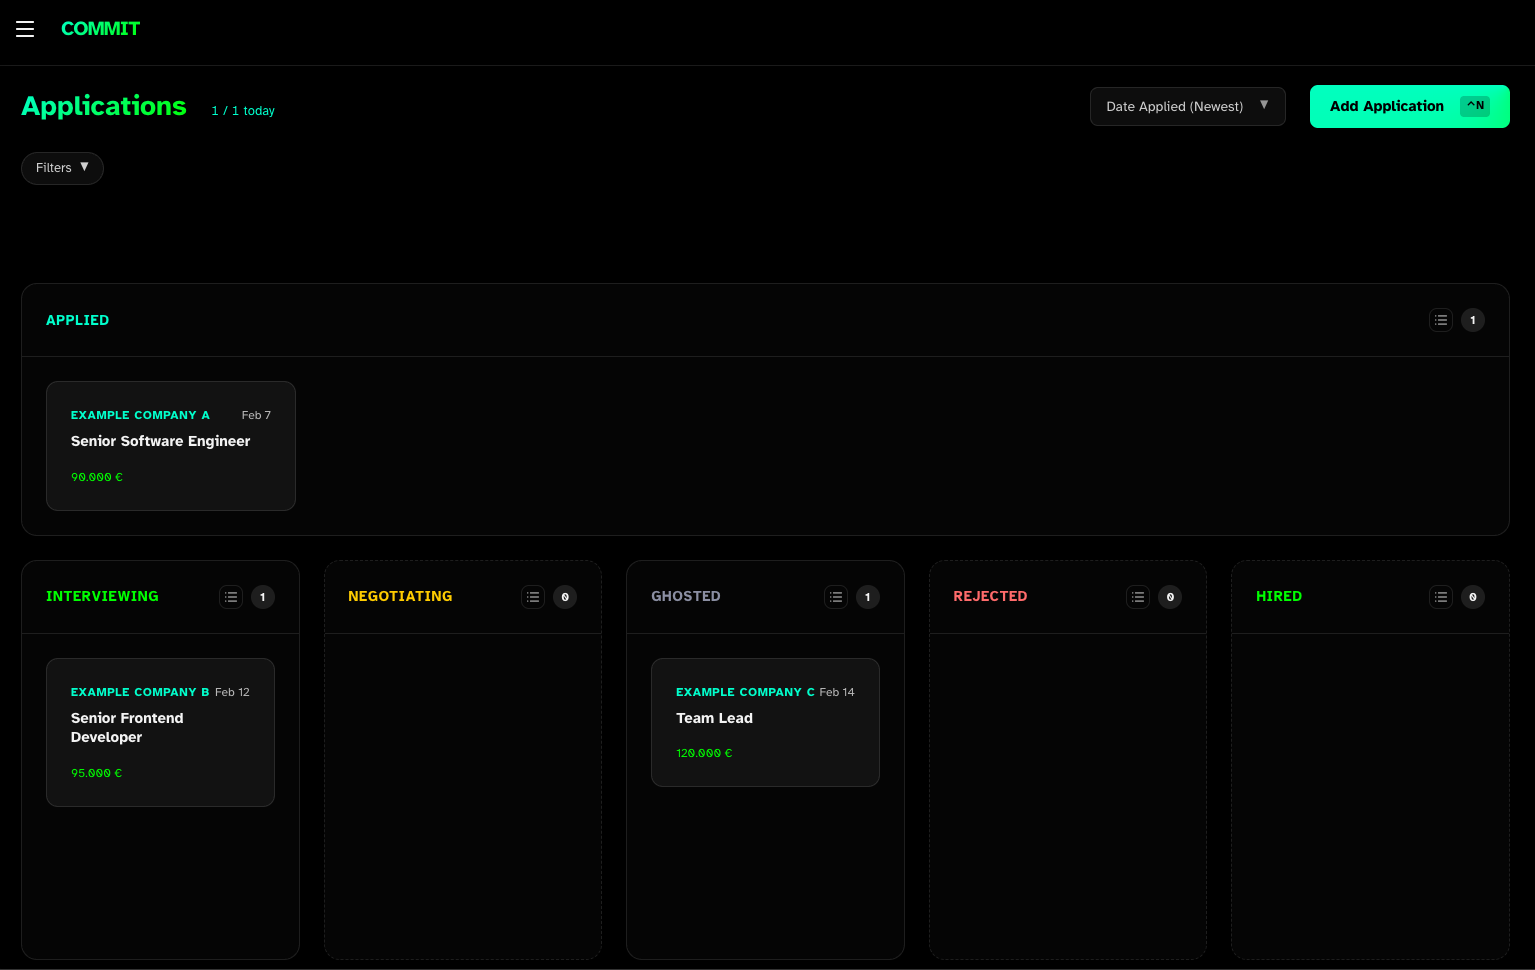Viewport: 1535px width, 970px height.
Task: Click the list icon in Hired column
Action: 1440,597
